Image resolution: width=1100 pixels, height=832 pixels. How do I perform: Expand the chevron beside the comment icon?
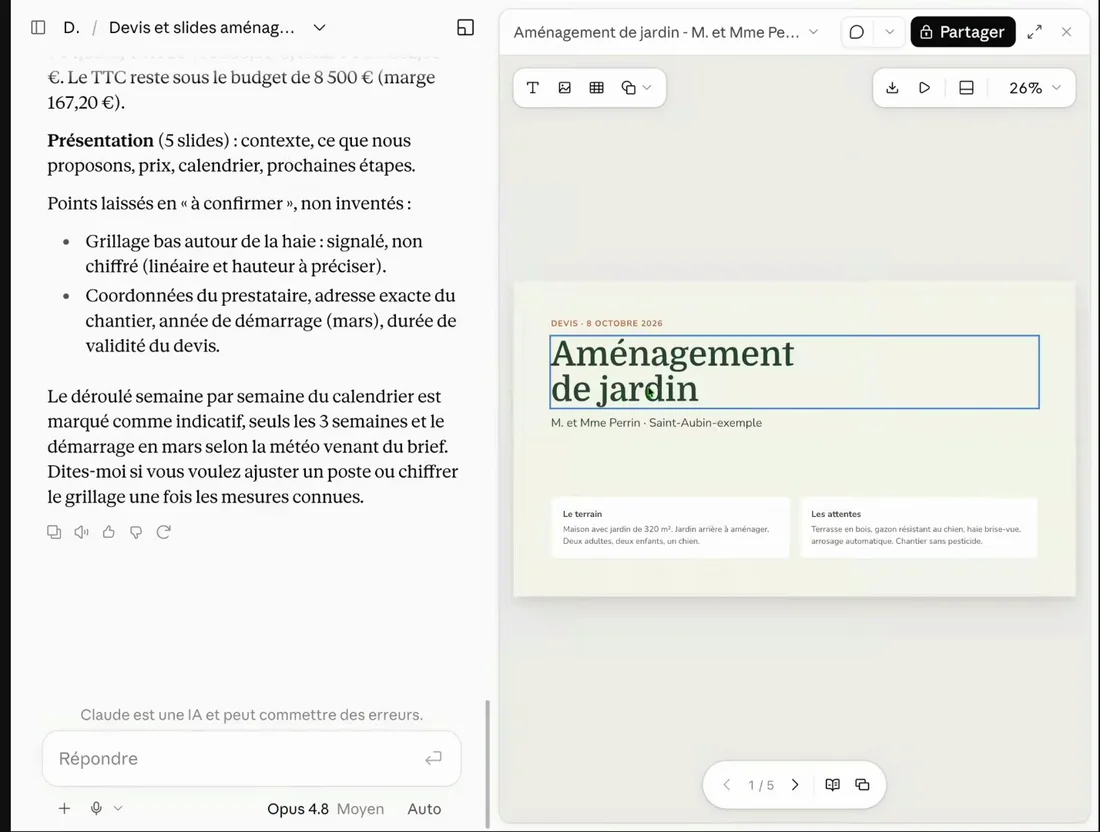click(x=889, y=32)
